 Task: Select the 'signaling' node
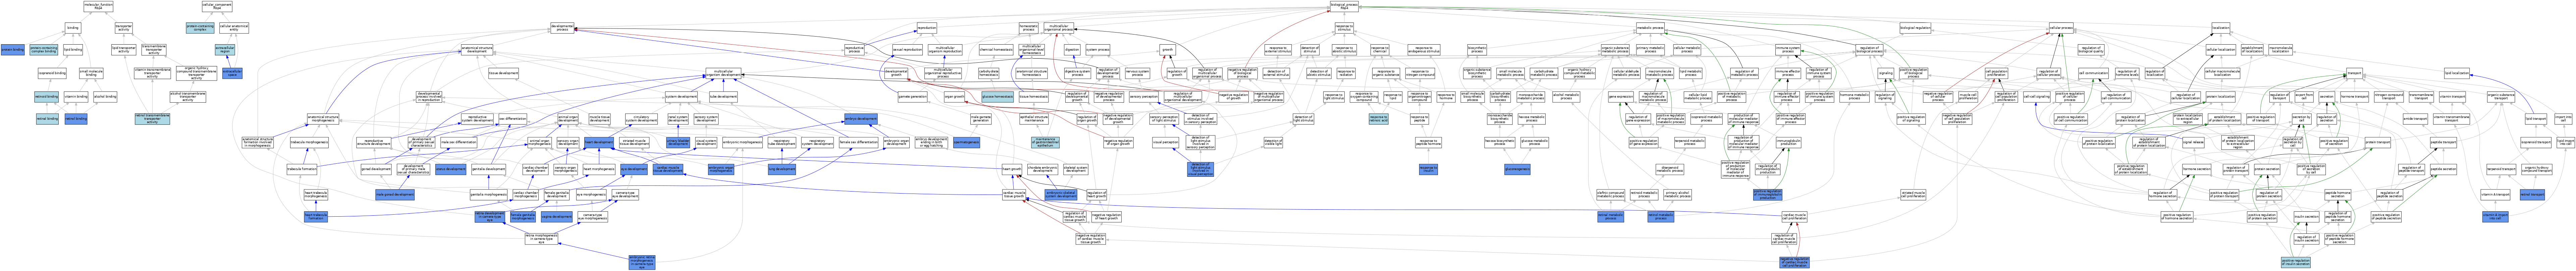1886,73
